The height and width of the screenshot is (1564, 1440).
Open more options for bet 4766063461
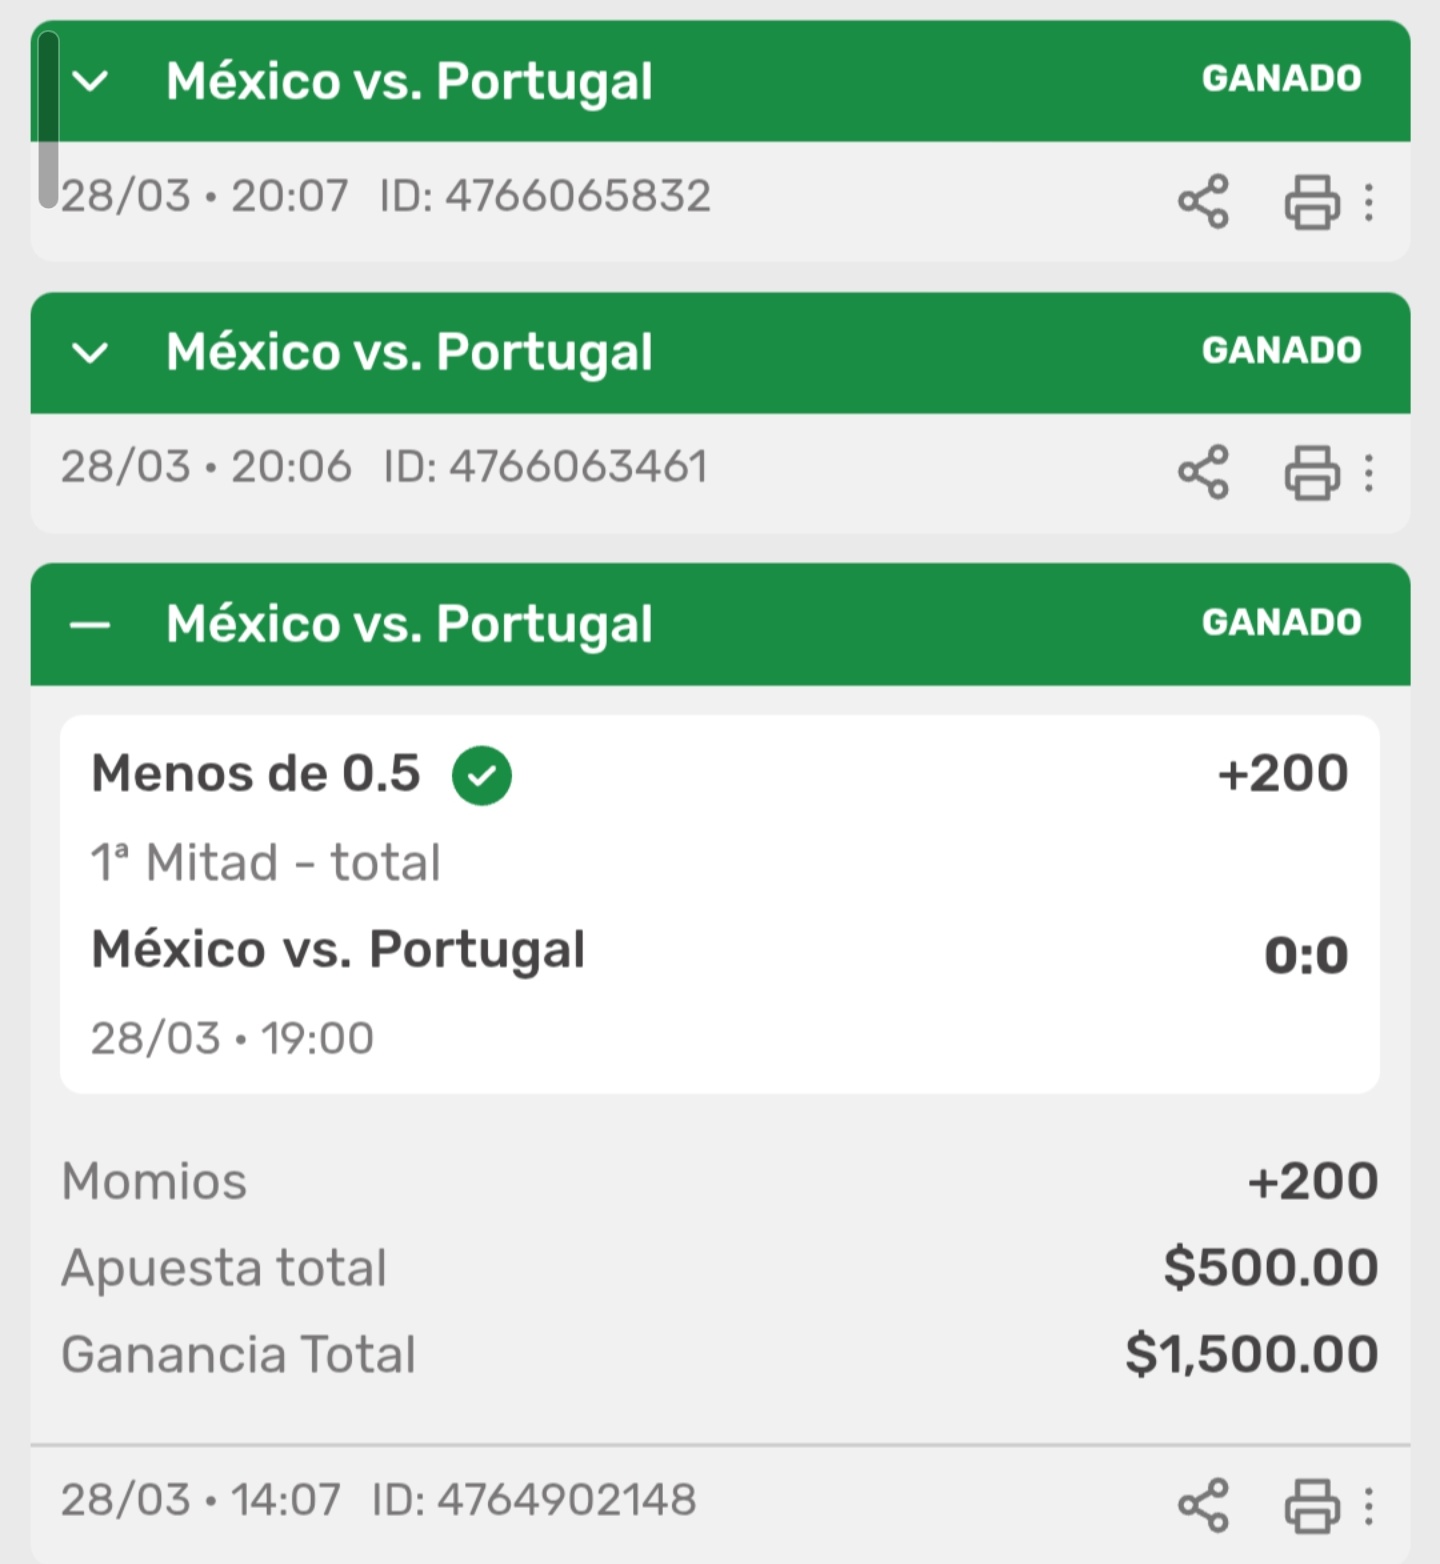1369,472
